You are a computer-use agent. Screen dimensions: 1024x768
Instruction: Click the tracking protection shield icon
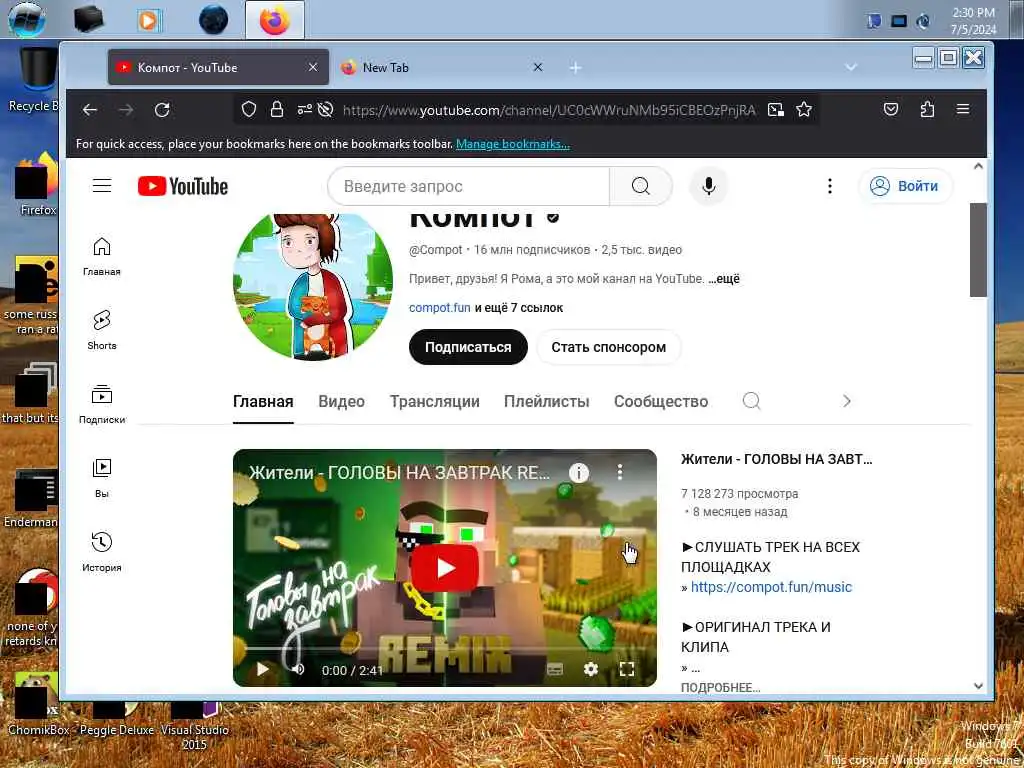249,109
